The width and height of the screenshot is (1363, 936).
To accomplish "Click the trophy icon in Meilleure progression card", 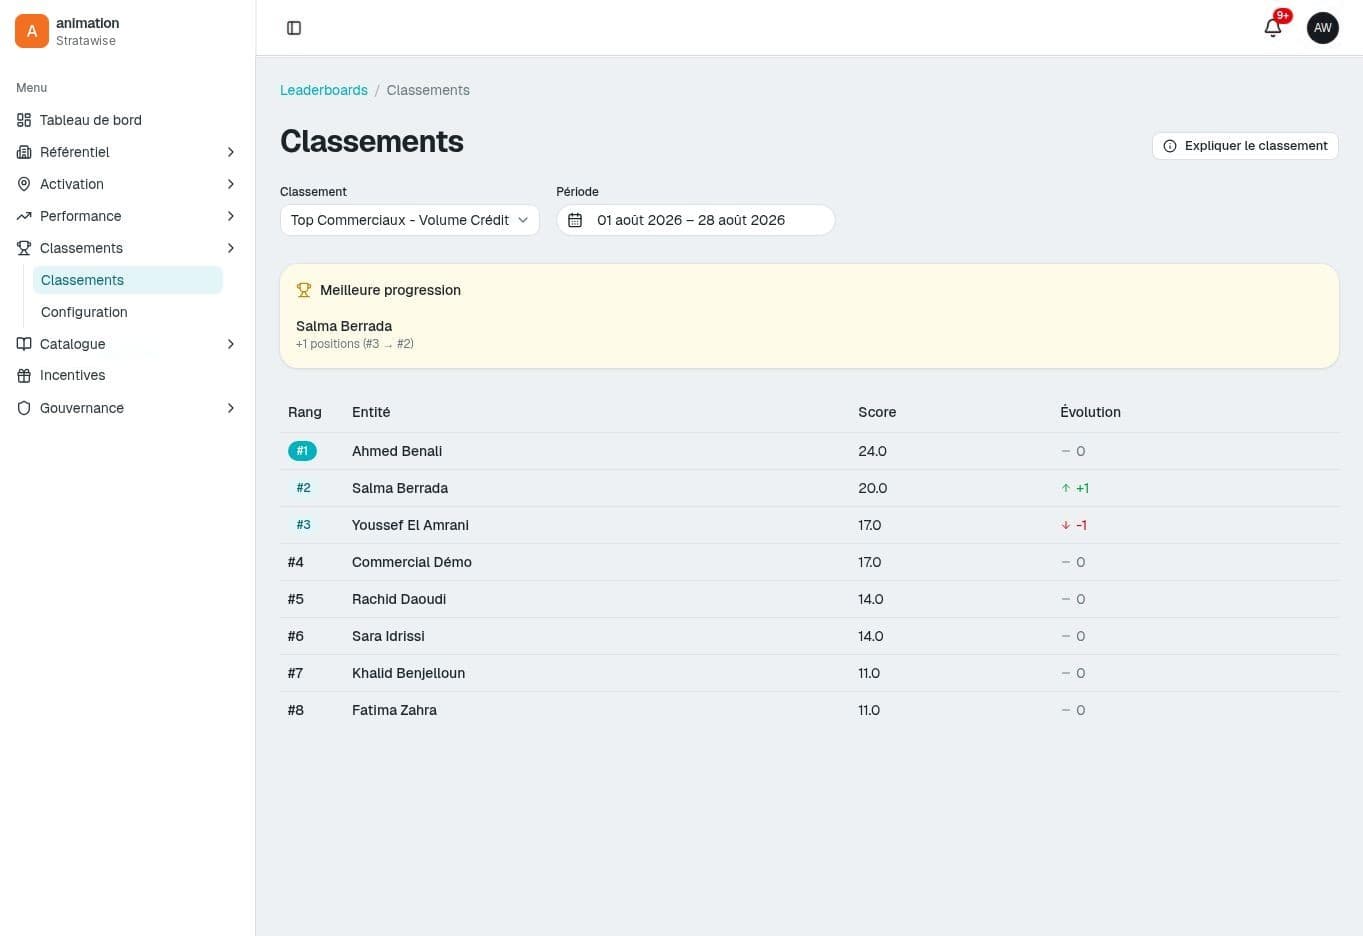I will [304, 290].
